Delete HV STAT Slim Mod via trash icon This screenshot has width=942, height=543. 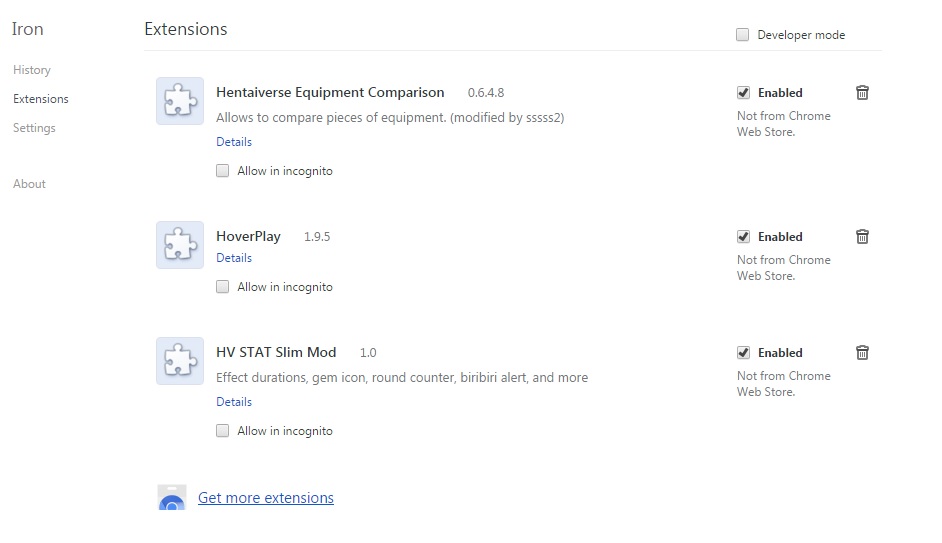[862, 353]
